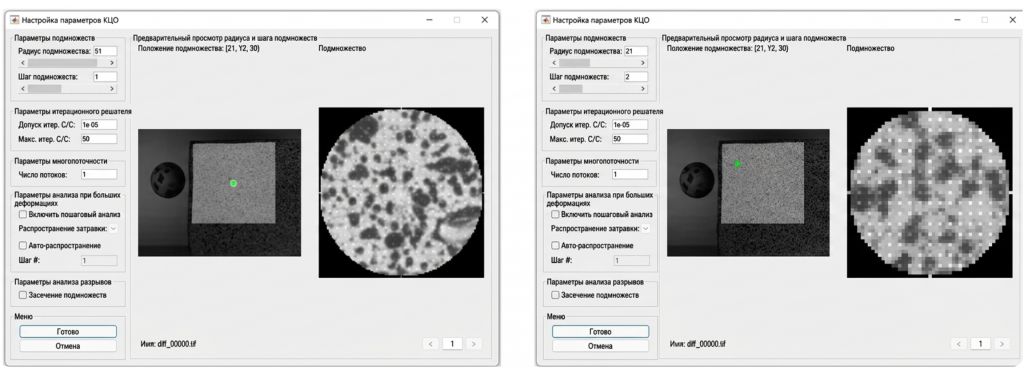Confirm with Готово in radius-21 window
The height and width of the screenshot is (370, 1024).
(600, 331)
